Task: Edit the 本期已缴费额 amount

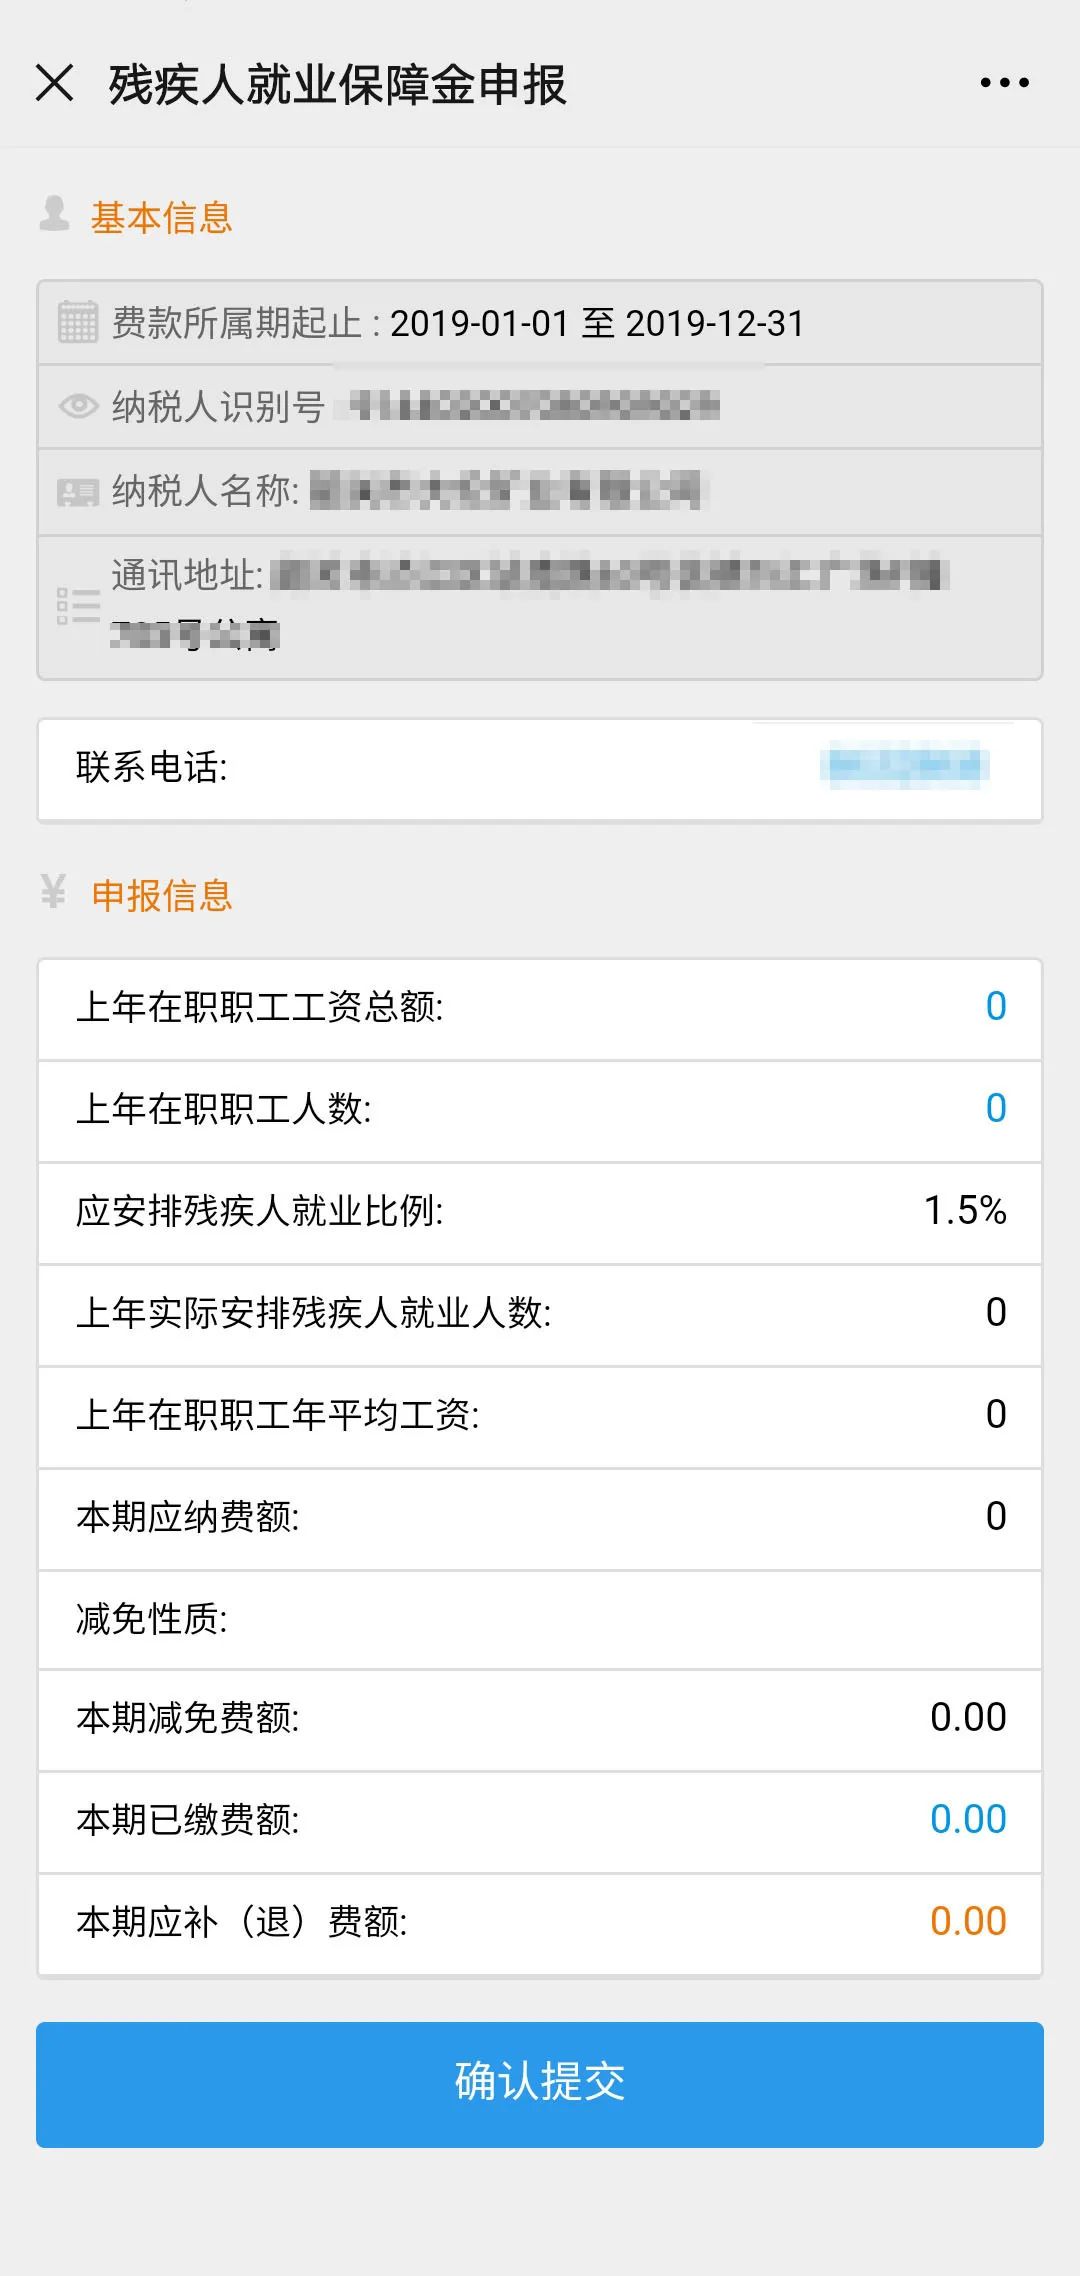Action: [x=967, y=1820]
